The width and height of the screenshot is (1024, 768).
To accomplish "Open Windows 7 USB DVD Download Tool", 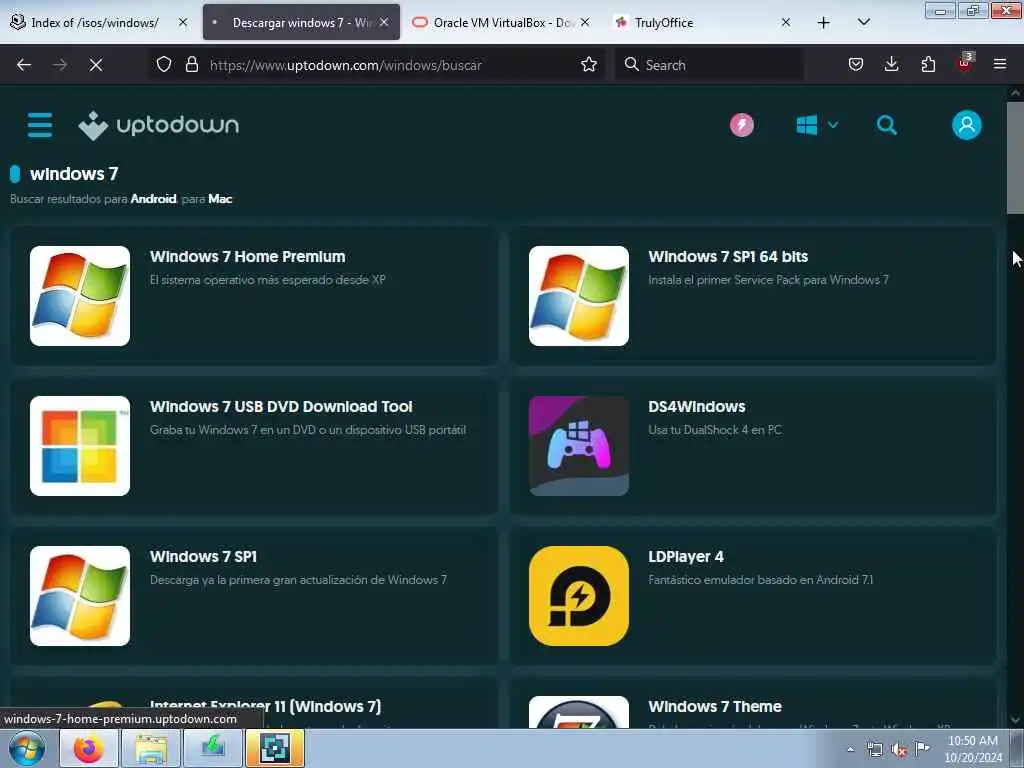I will point(281,407).
